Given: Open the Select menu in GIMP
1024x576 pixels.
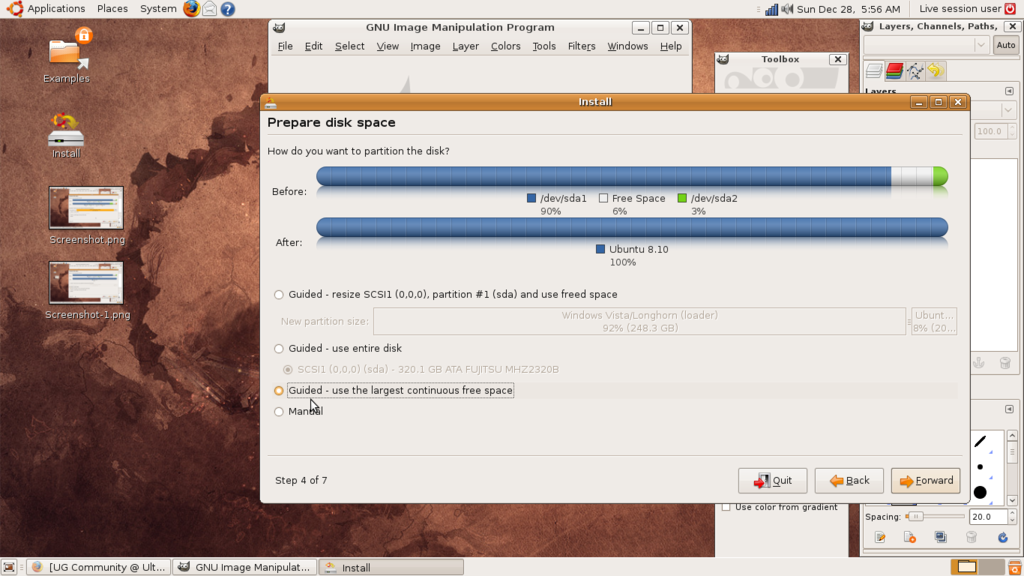Looking at the screenshot, I should (349, 46).
